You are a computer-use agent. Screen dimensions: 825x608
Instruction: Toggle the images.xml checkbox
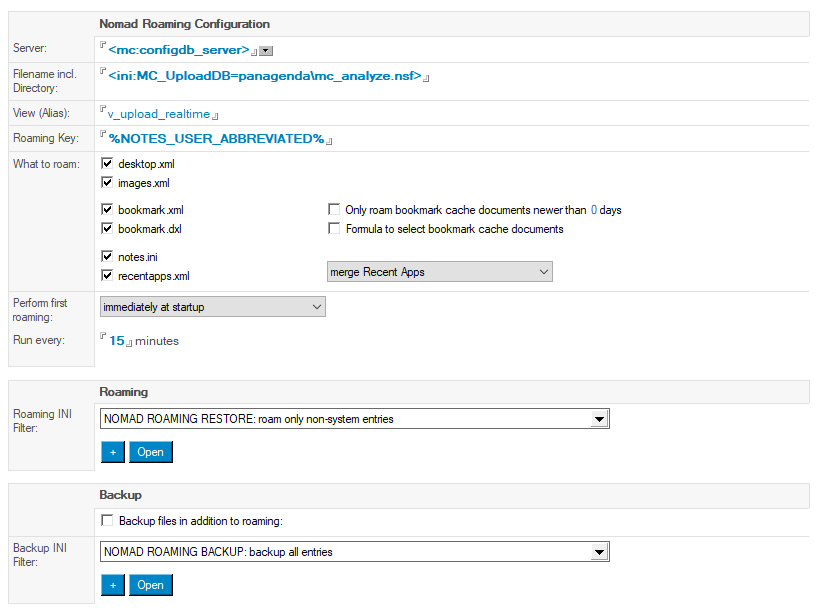click(x=108, y=183)
